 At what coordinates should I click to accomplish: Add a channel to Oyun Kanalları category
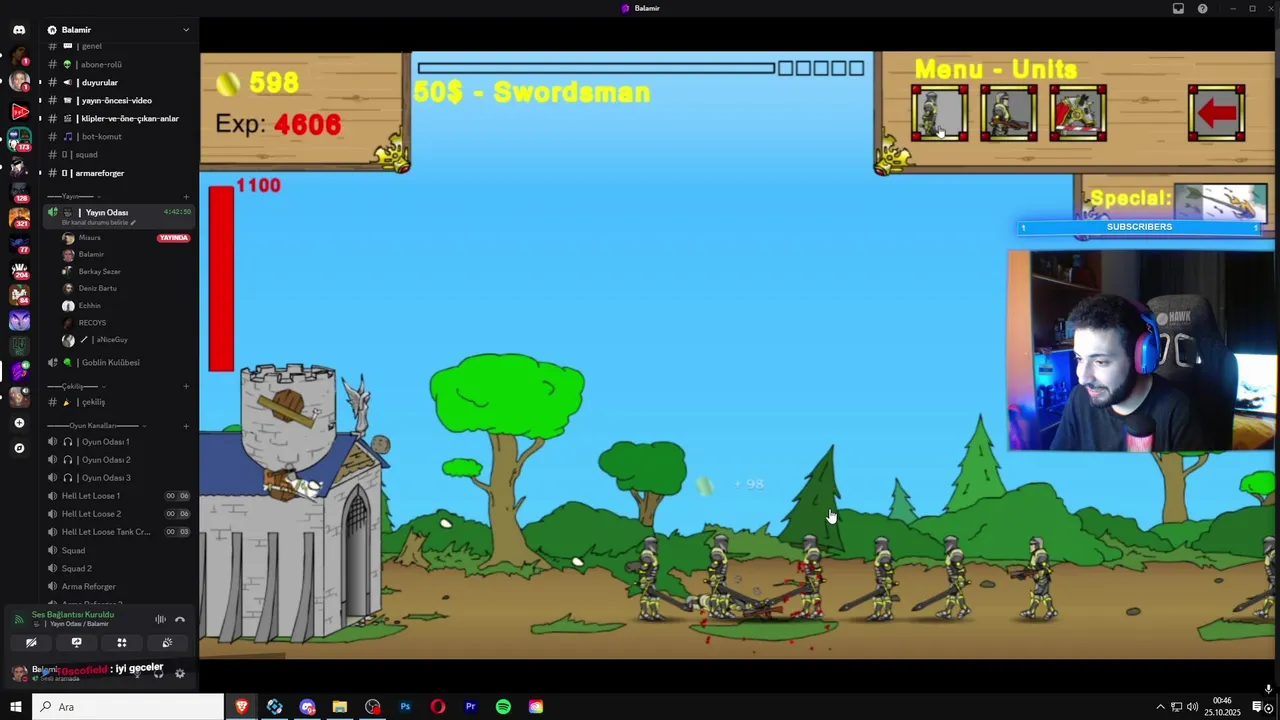coord(186,426)
